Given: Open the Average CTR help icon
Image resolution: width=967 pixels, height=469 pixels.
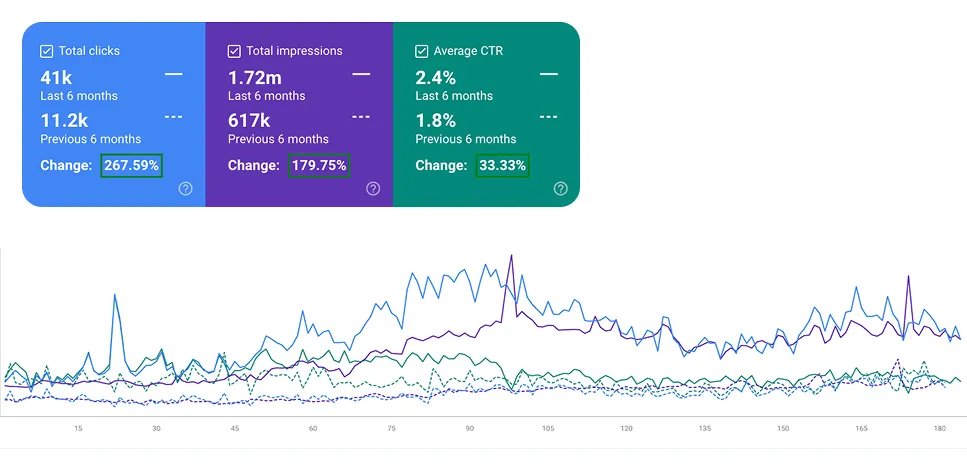Looking at the screenshot, I should coord(560,189).
